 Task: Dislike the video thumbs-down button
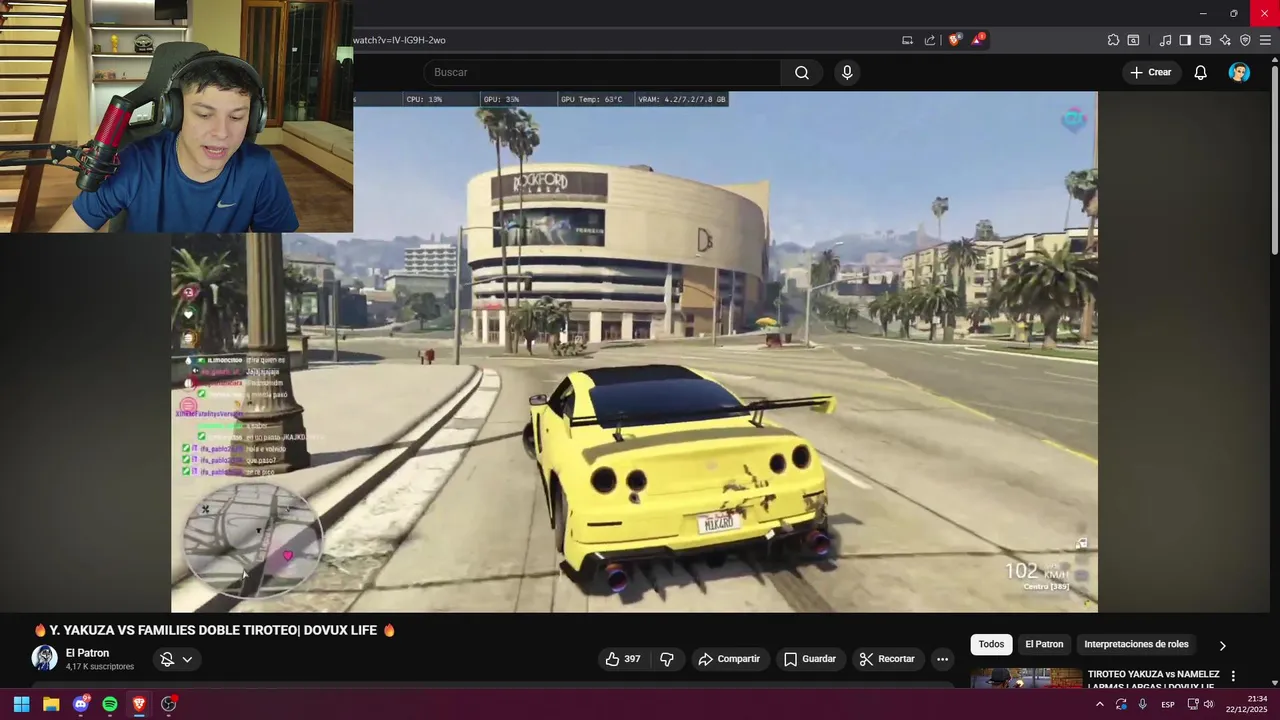667,659
